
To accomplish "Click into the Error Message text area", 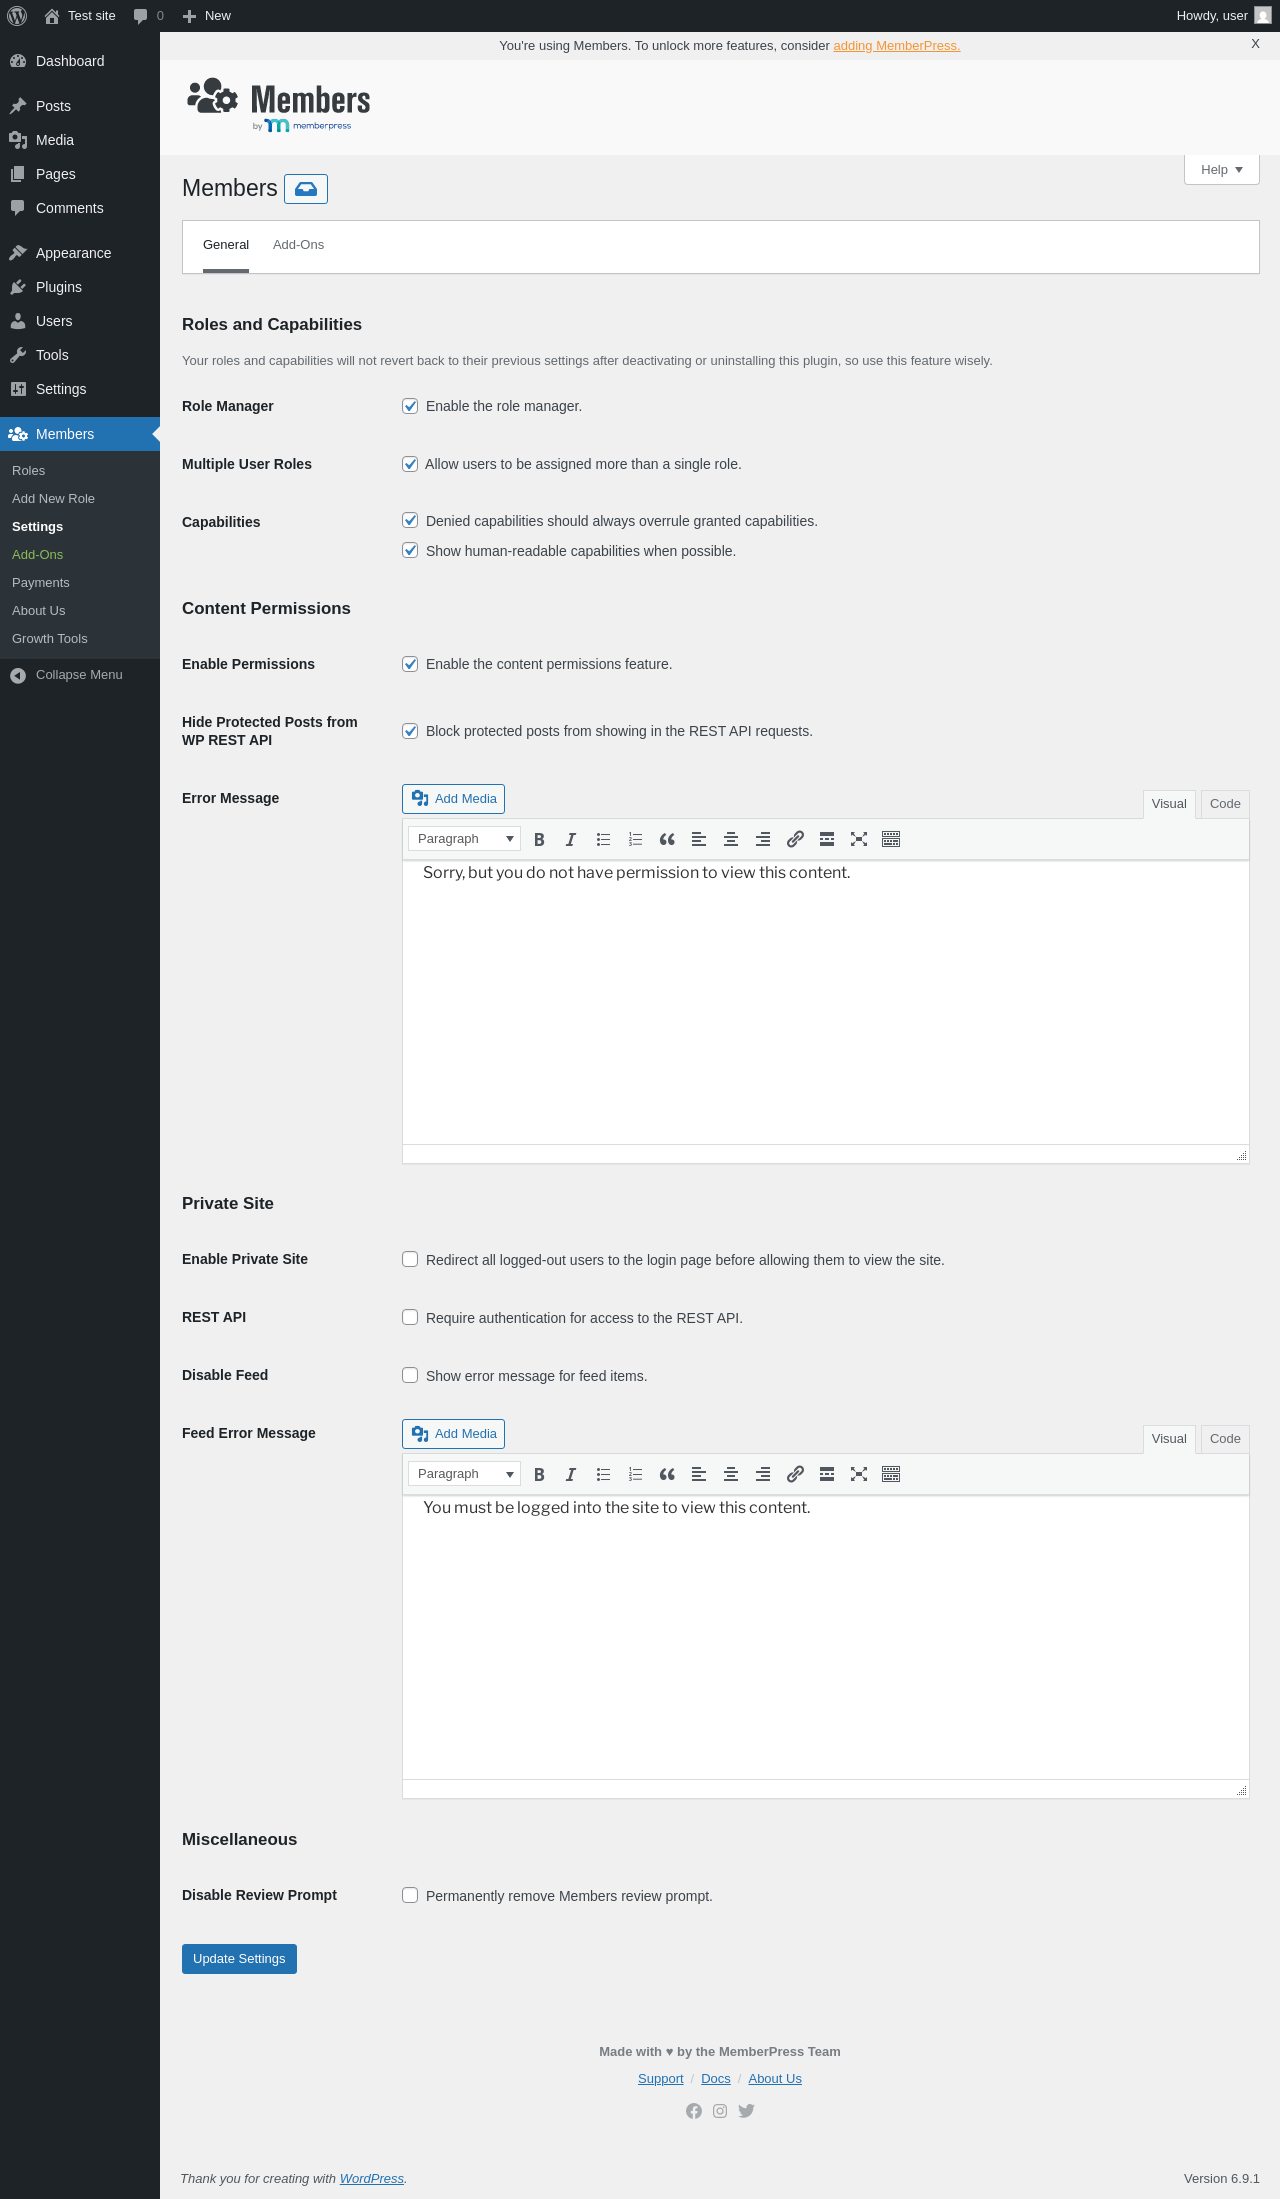I will pos(825,1000).
